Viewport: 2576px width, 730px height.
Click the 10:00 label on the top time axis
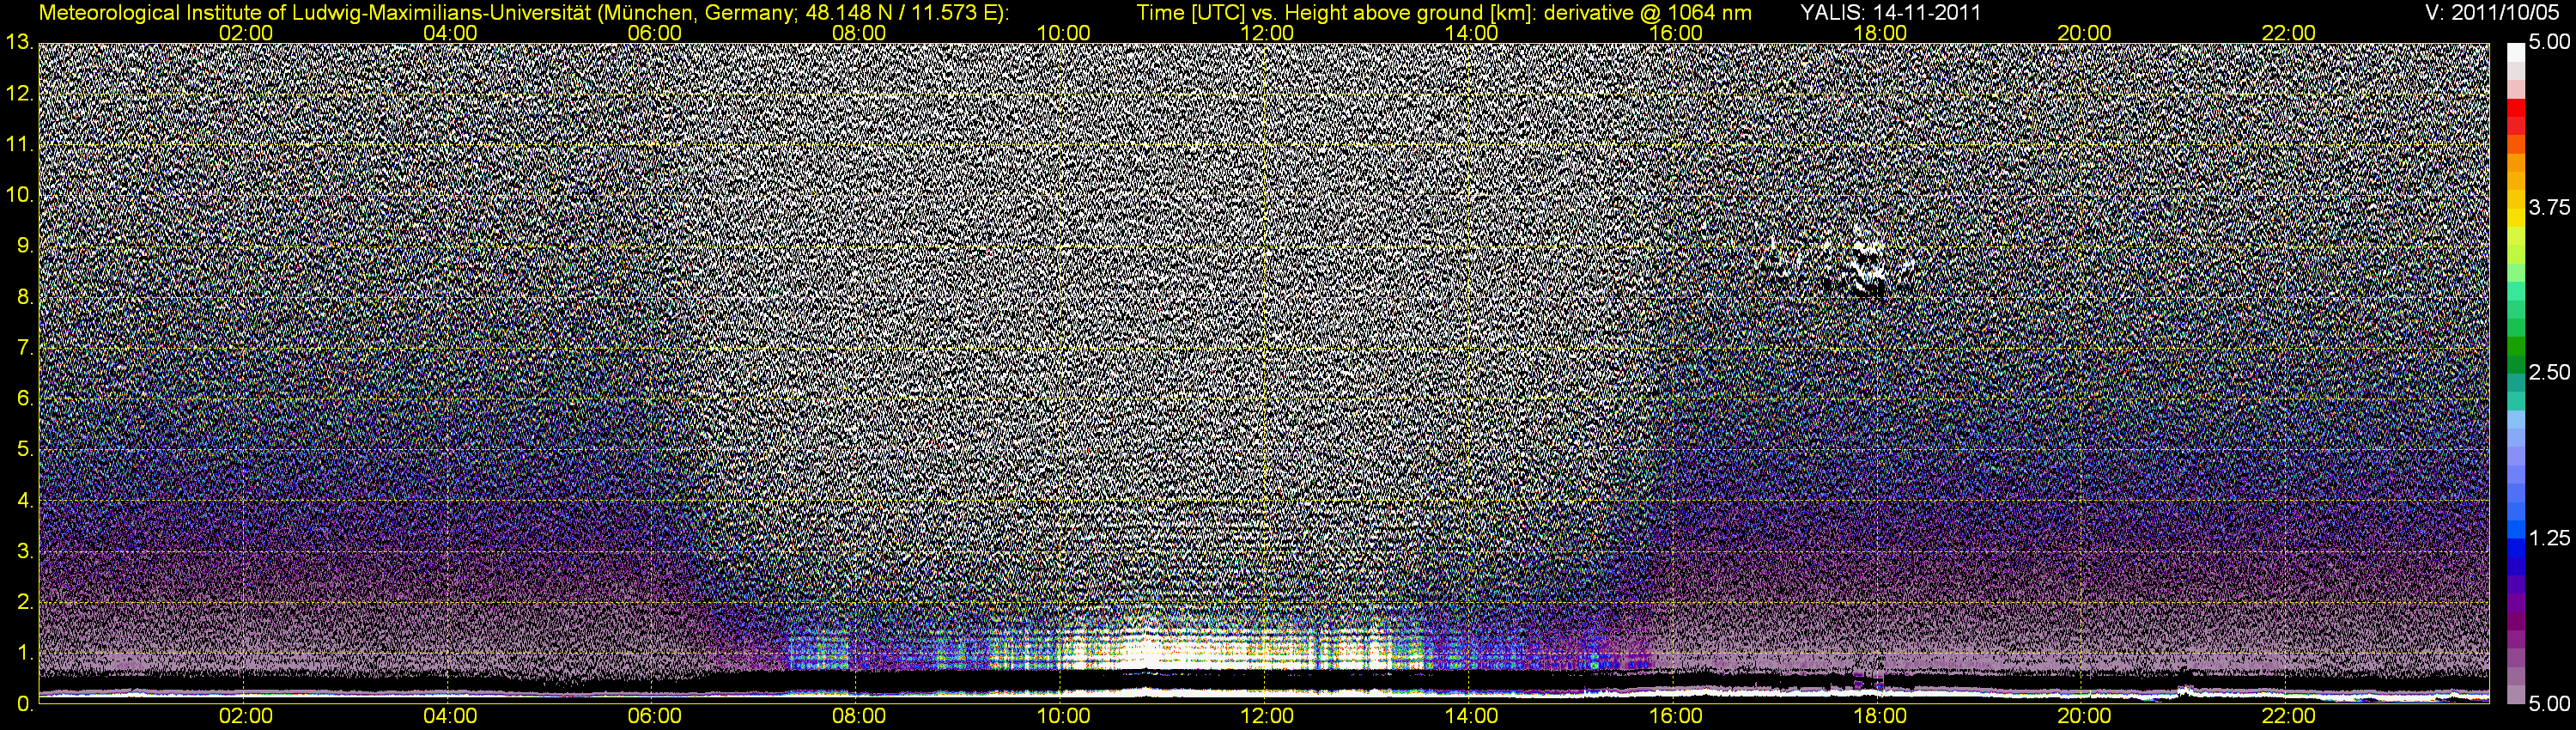tap(1063, 33)
